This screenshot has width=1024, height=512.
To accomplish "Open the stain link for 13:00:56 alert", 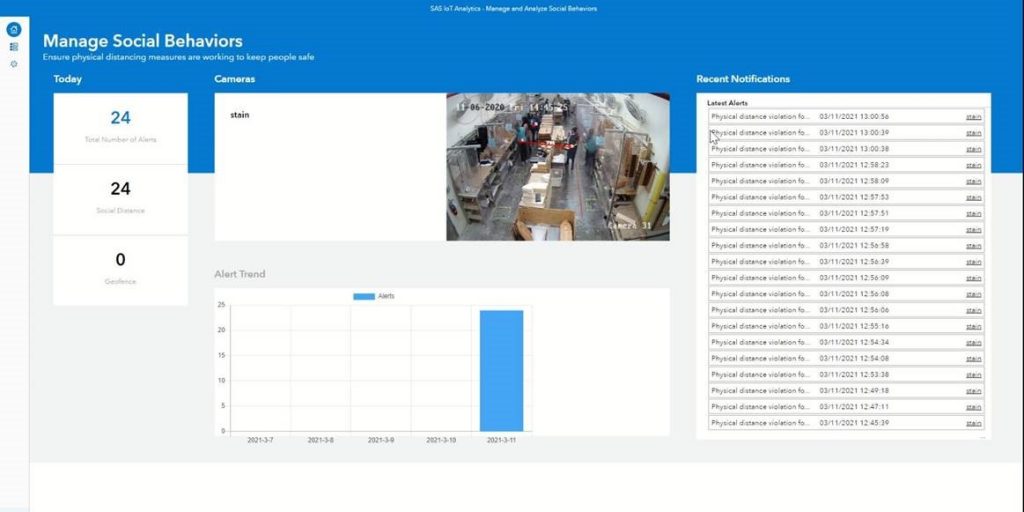I will (x=973, y=117).
